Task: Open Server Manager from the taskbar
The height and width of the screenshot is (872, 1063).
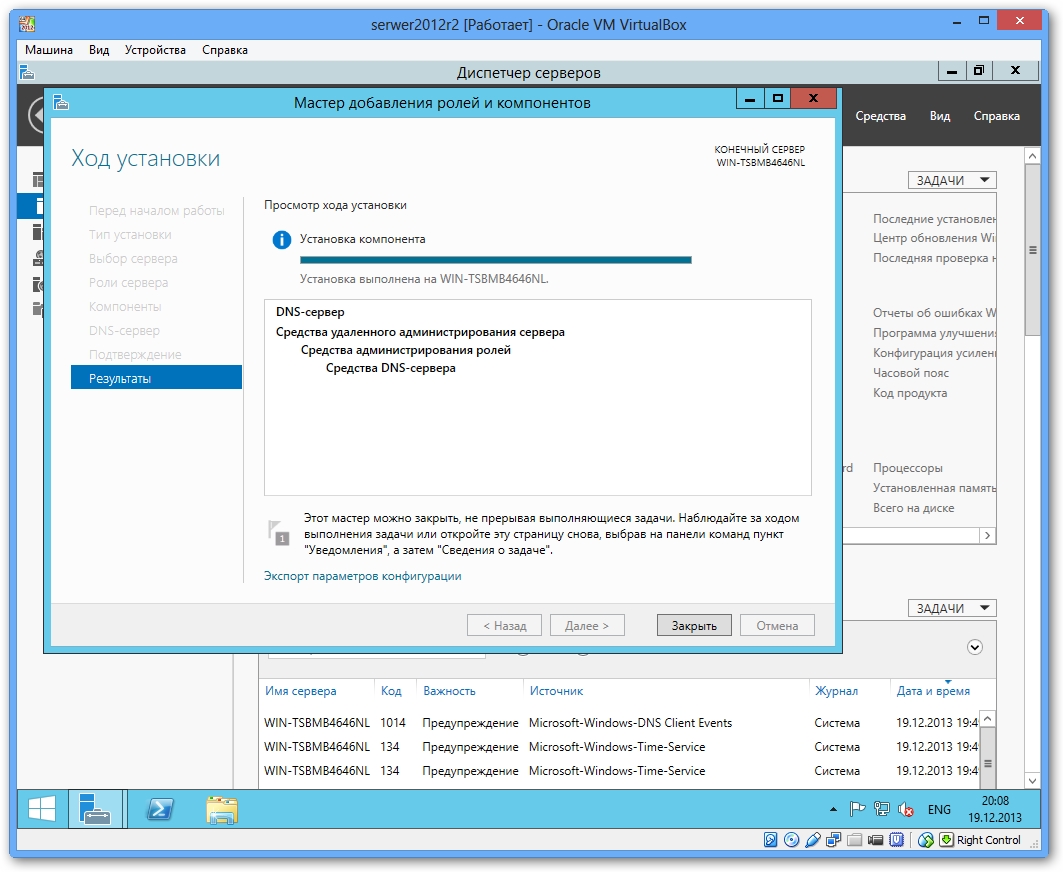Action: [95, 810]
